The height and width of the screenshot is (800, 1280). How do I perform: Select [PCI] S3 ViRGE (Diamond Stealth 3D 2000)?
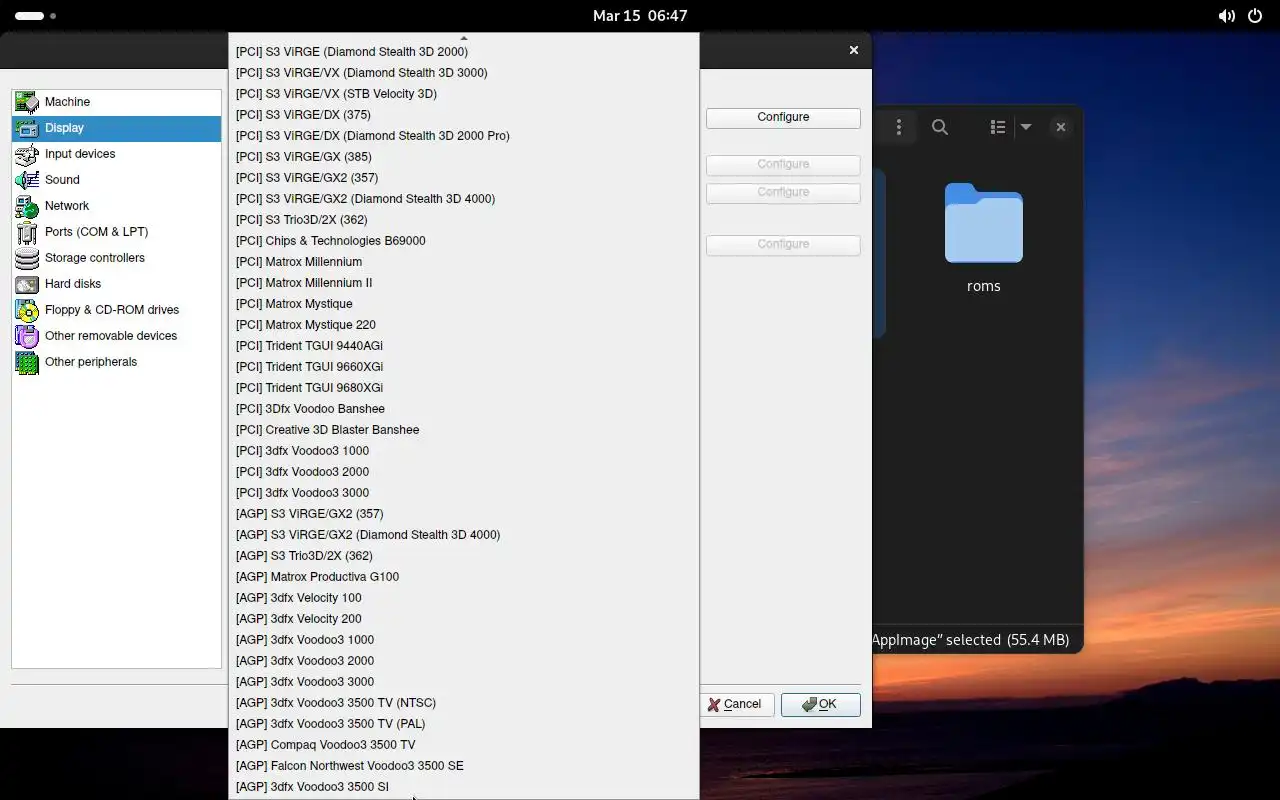coord(463,52)
